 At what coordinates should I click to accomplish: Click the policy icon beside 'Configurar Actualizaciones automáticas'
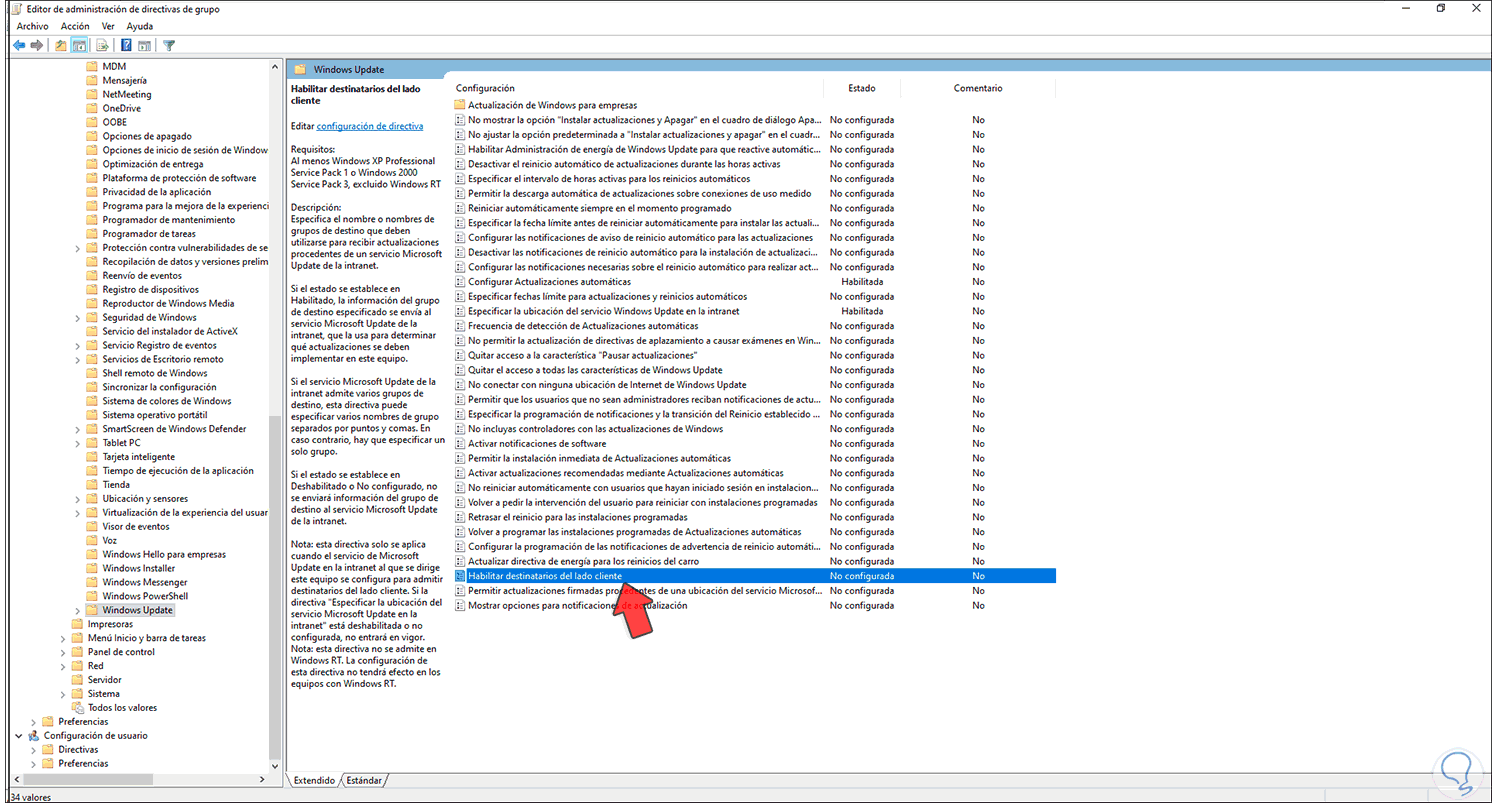(460, 282)
